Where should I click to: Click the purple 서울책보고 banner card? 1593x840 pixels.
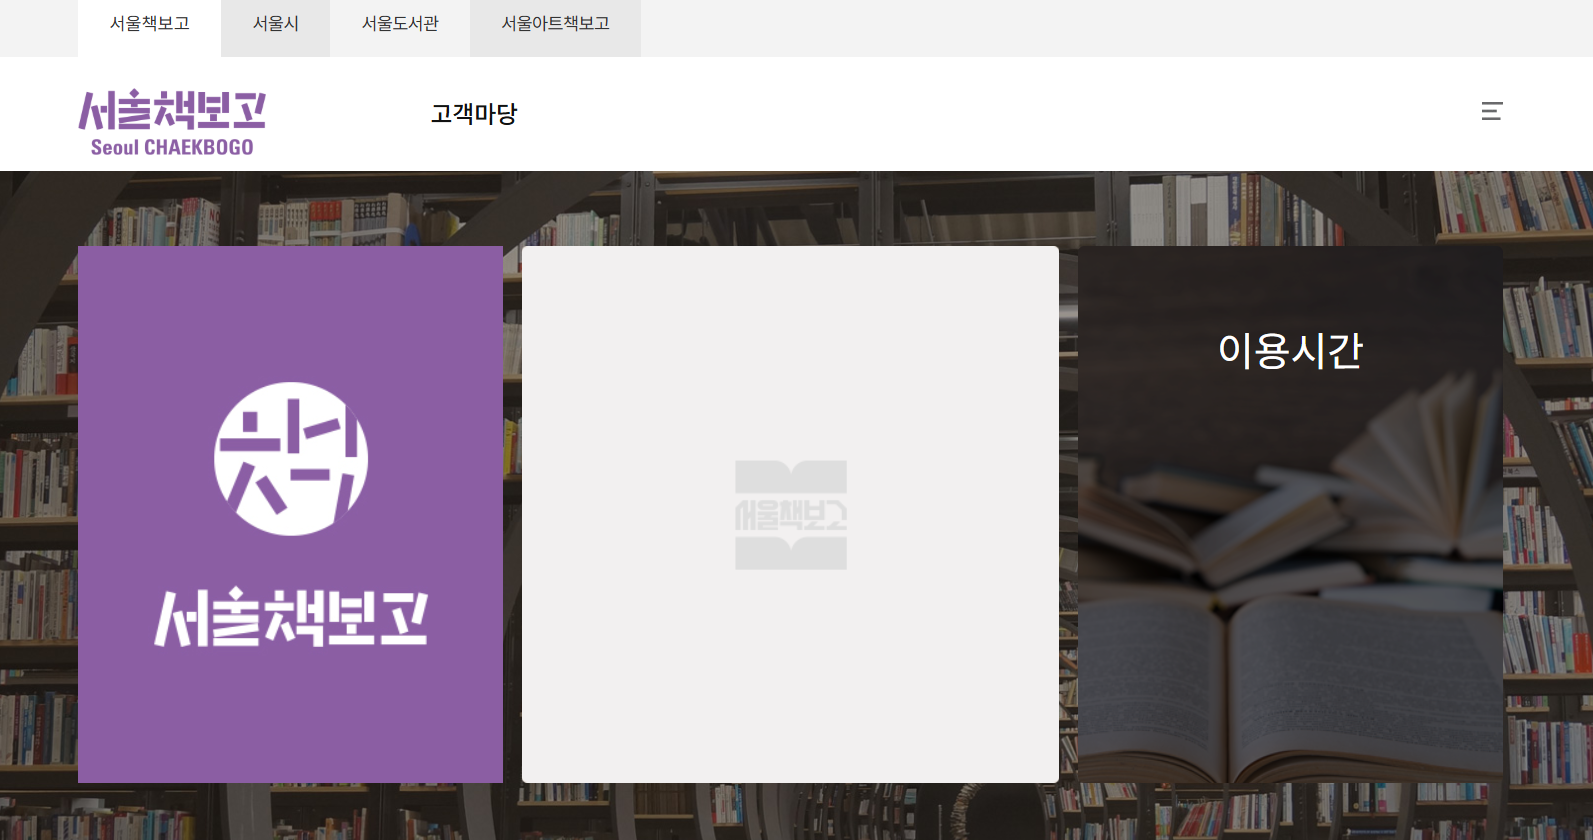tap(290, 514)
